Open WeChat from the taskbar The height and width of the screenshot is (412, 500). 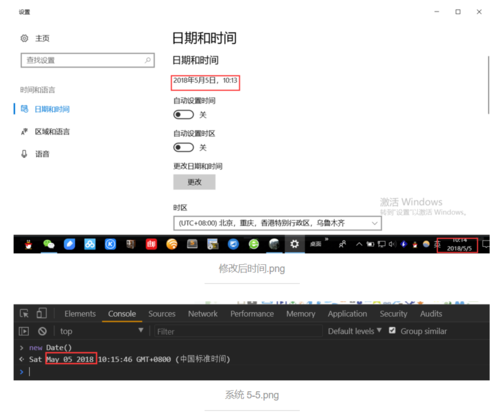point(49,244)
